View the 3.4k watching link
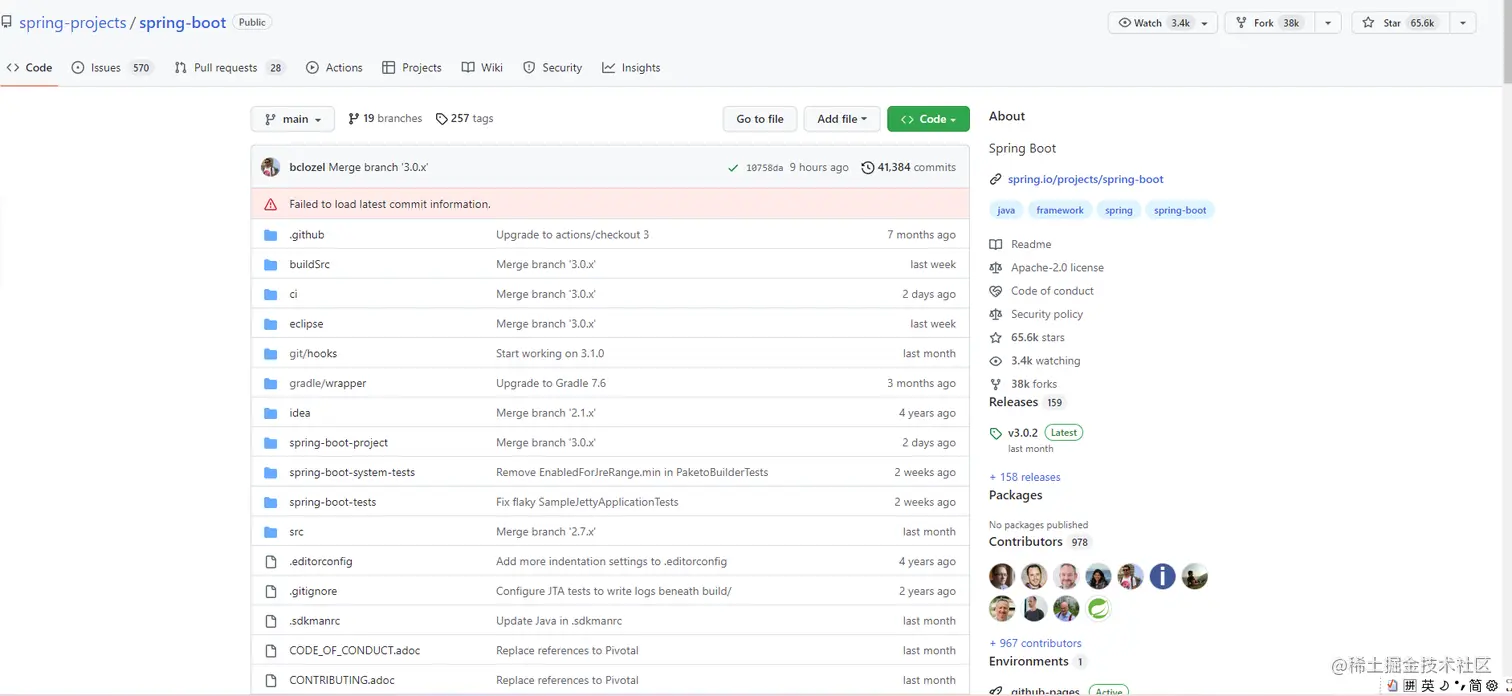The height and width of the screenshot is (696, 1512). 1035,361
